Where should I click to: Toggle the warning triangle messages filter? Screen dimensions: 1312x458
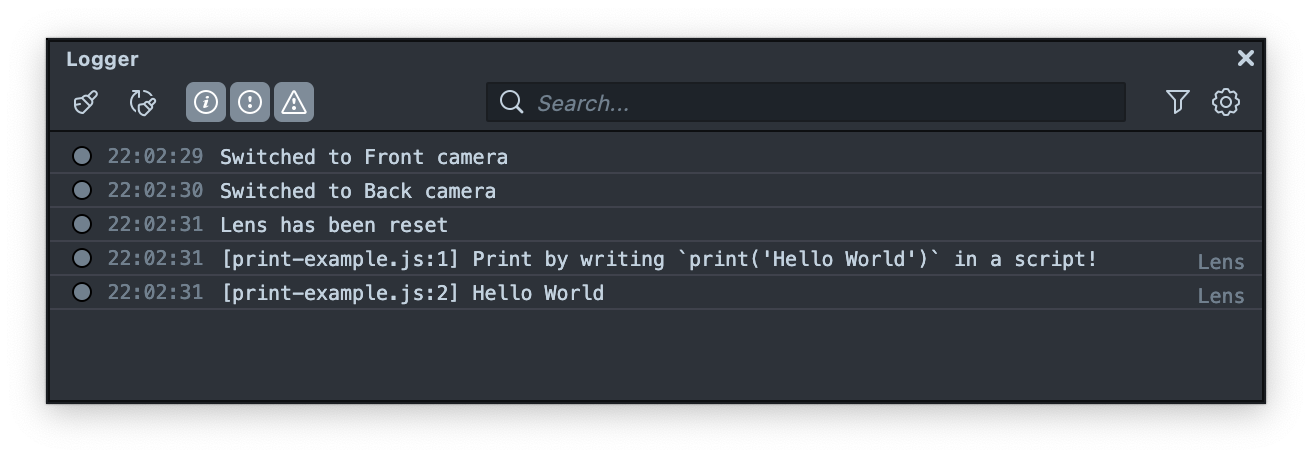pyautogui.click(x=294, y=102)
